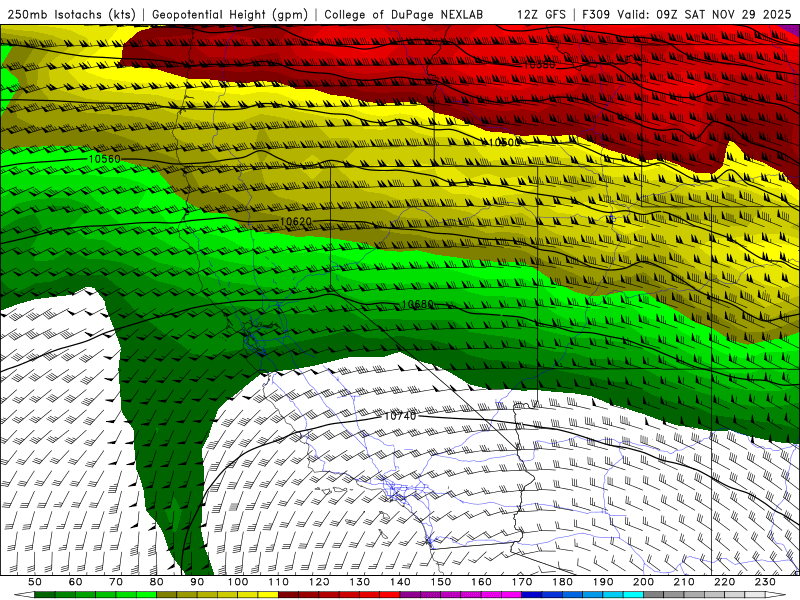Click the 170 knot colorbar label

522,582
